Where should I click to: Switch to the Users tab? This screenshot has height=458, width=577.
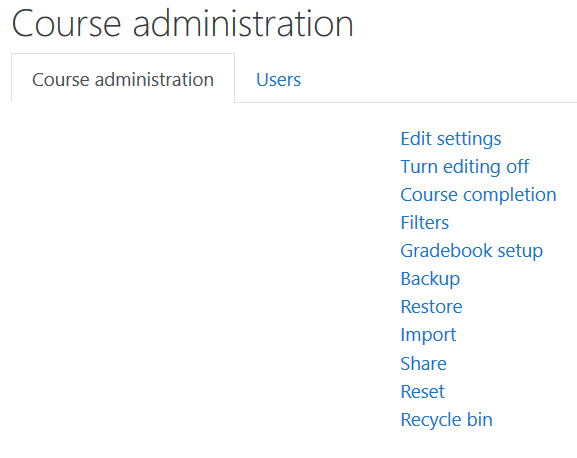click(278, 79)
